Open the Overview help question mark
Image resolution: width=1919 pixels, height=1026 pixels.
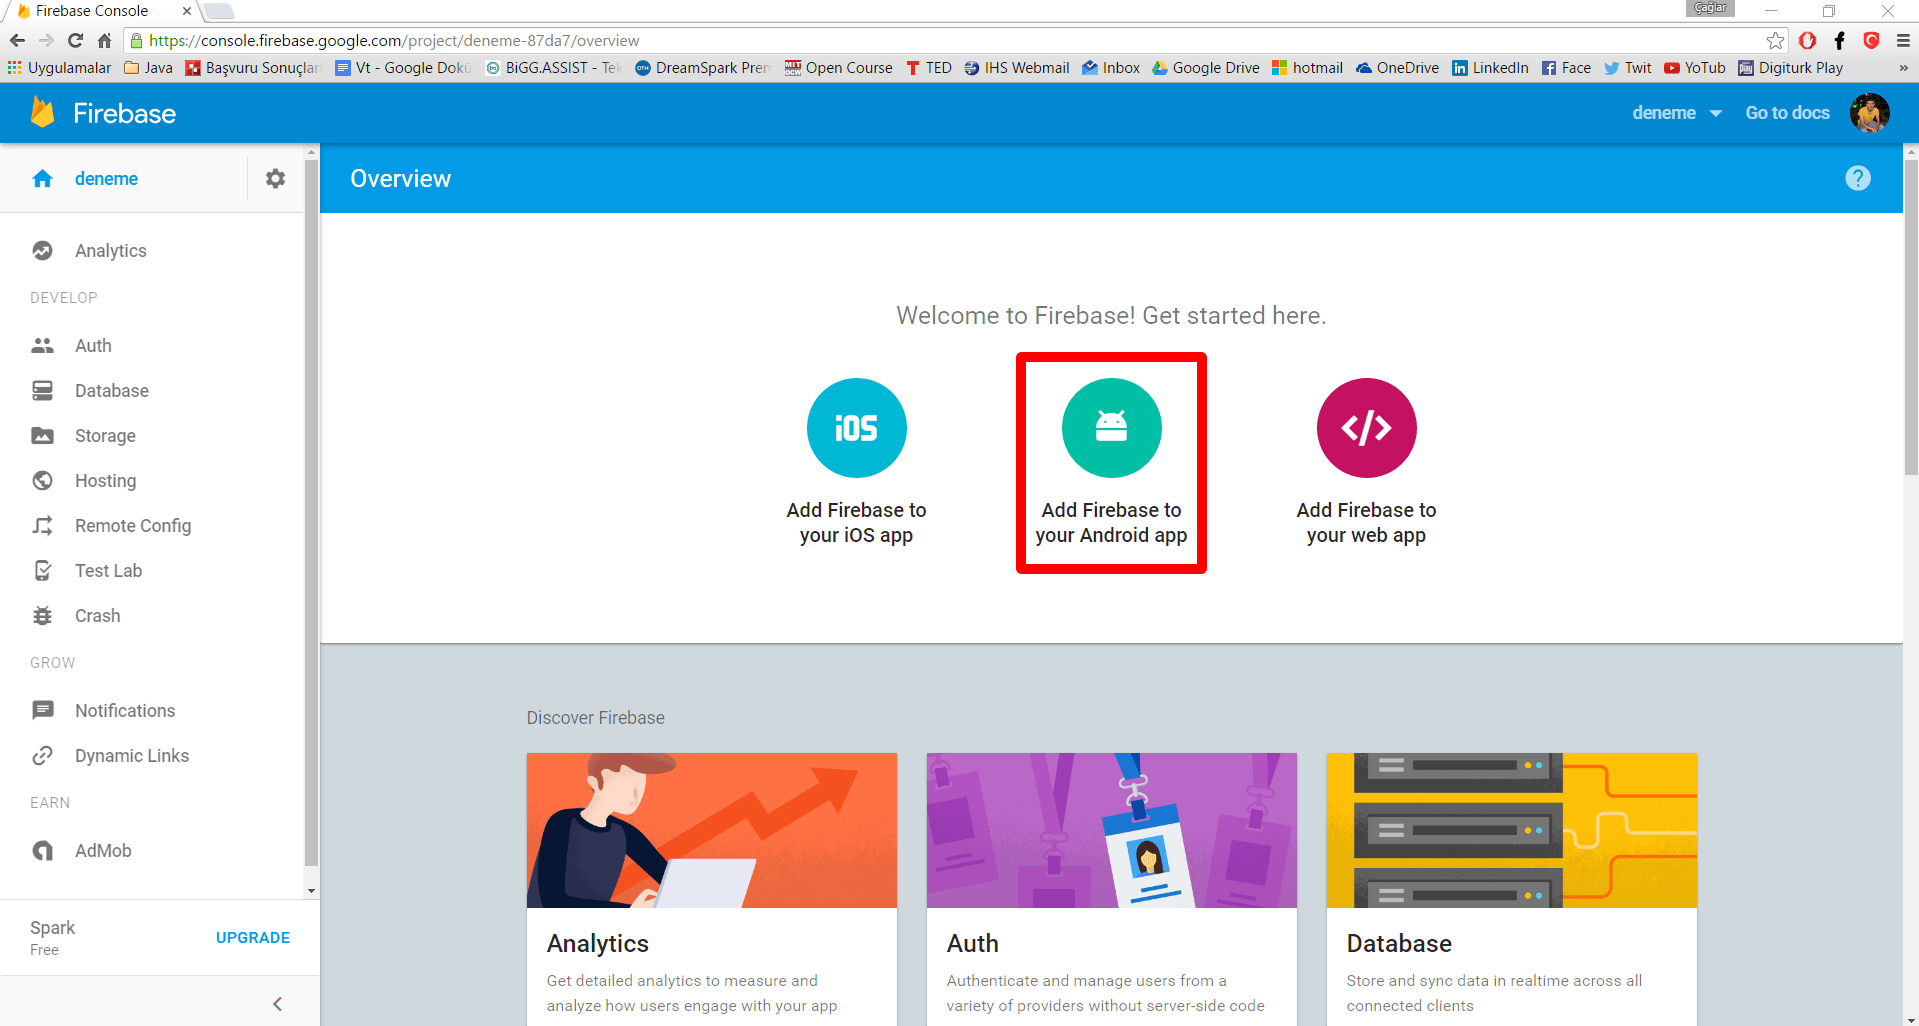pyautogui.click(x=1857, y=178)
